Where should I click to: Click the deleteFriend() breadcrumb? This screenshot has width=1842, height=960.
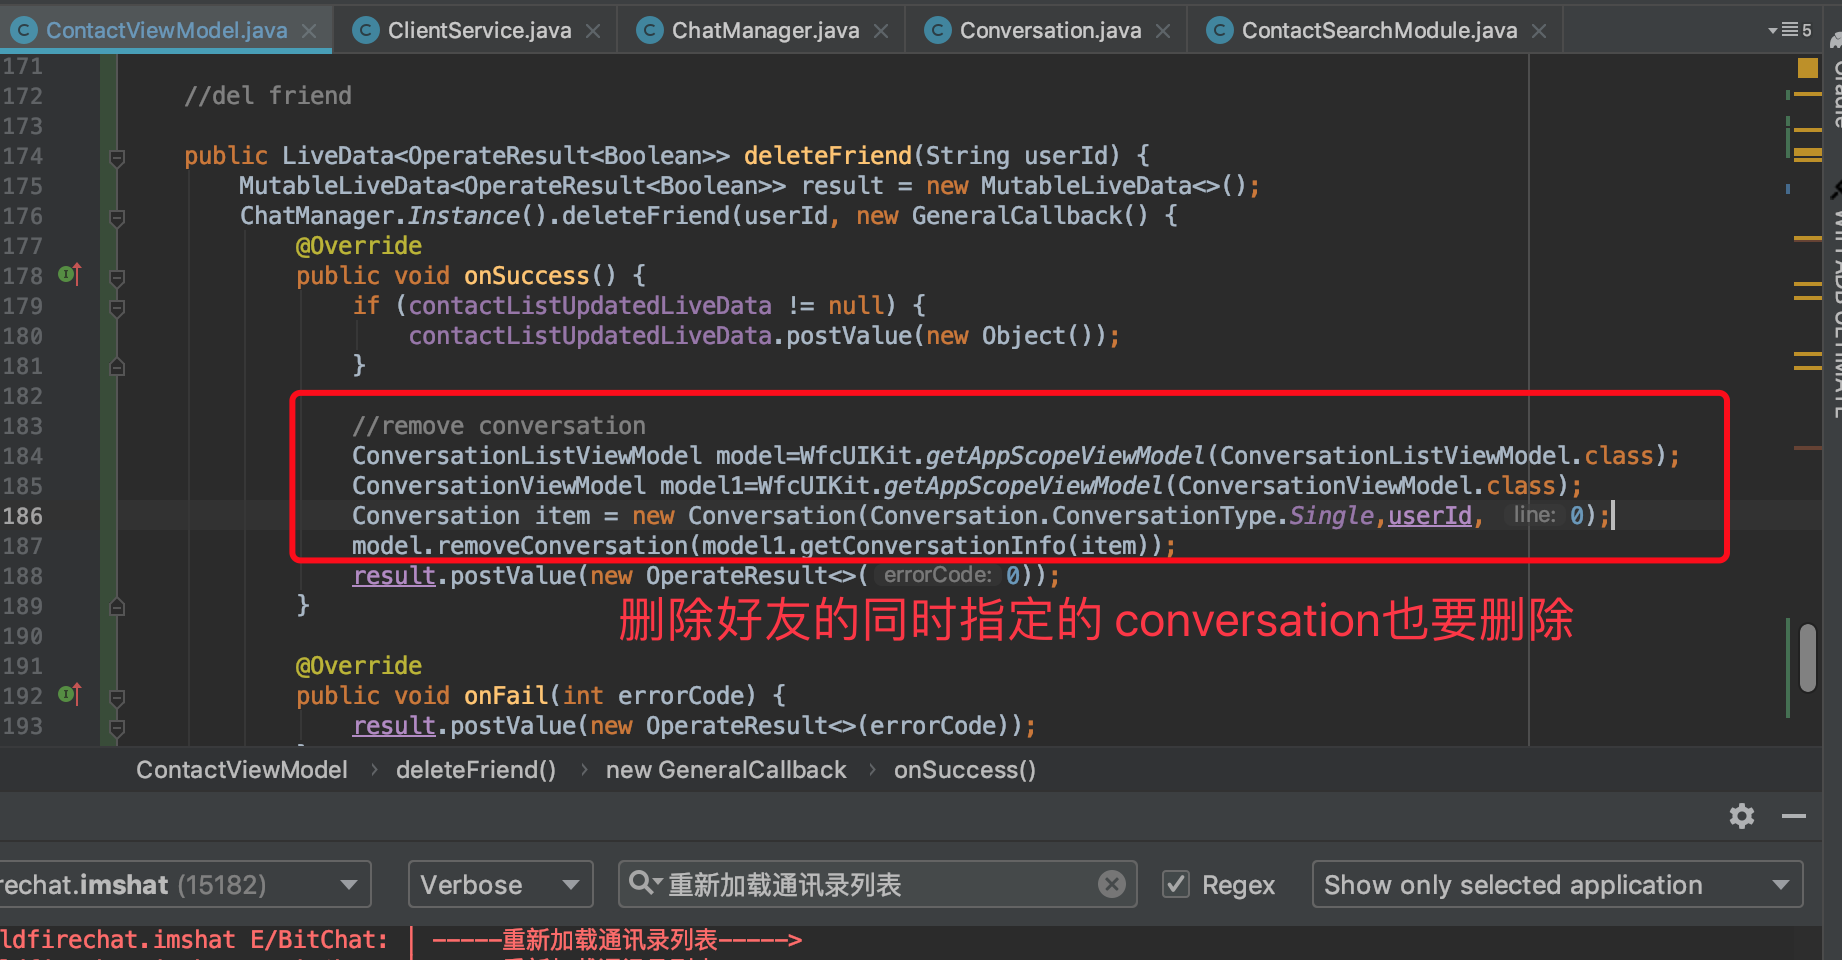pos(475,769)
